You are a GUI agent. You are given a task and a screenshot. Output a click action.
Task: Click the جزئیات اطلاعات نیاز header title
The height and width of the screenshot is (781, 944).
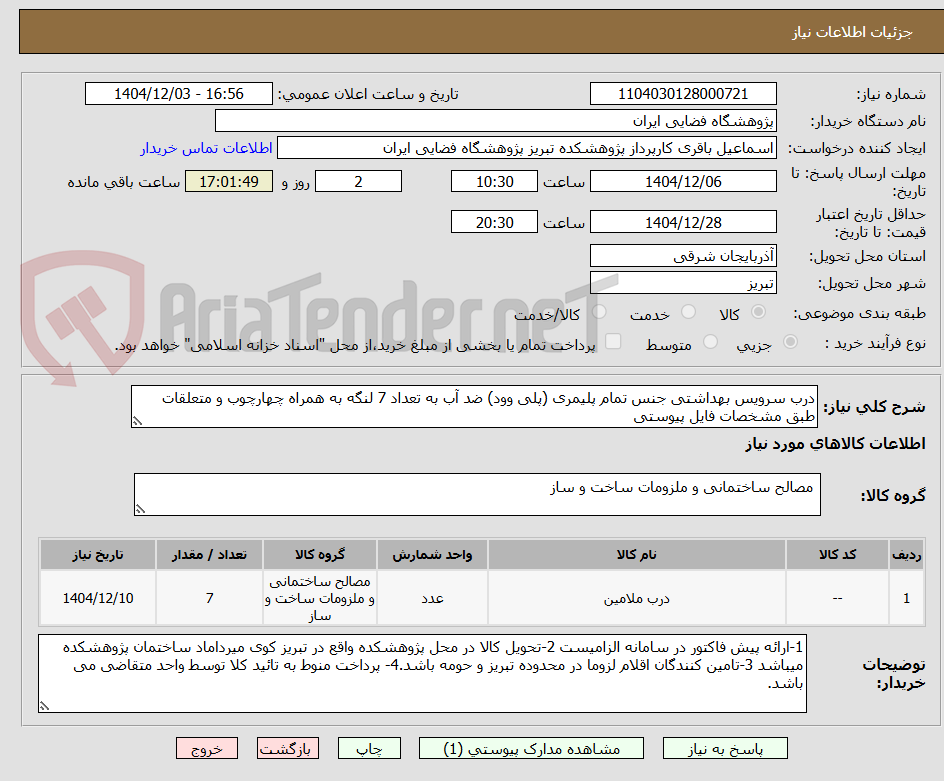click(852, 32)
